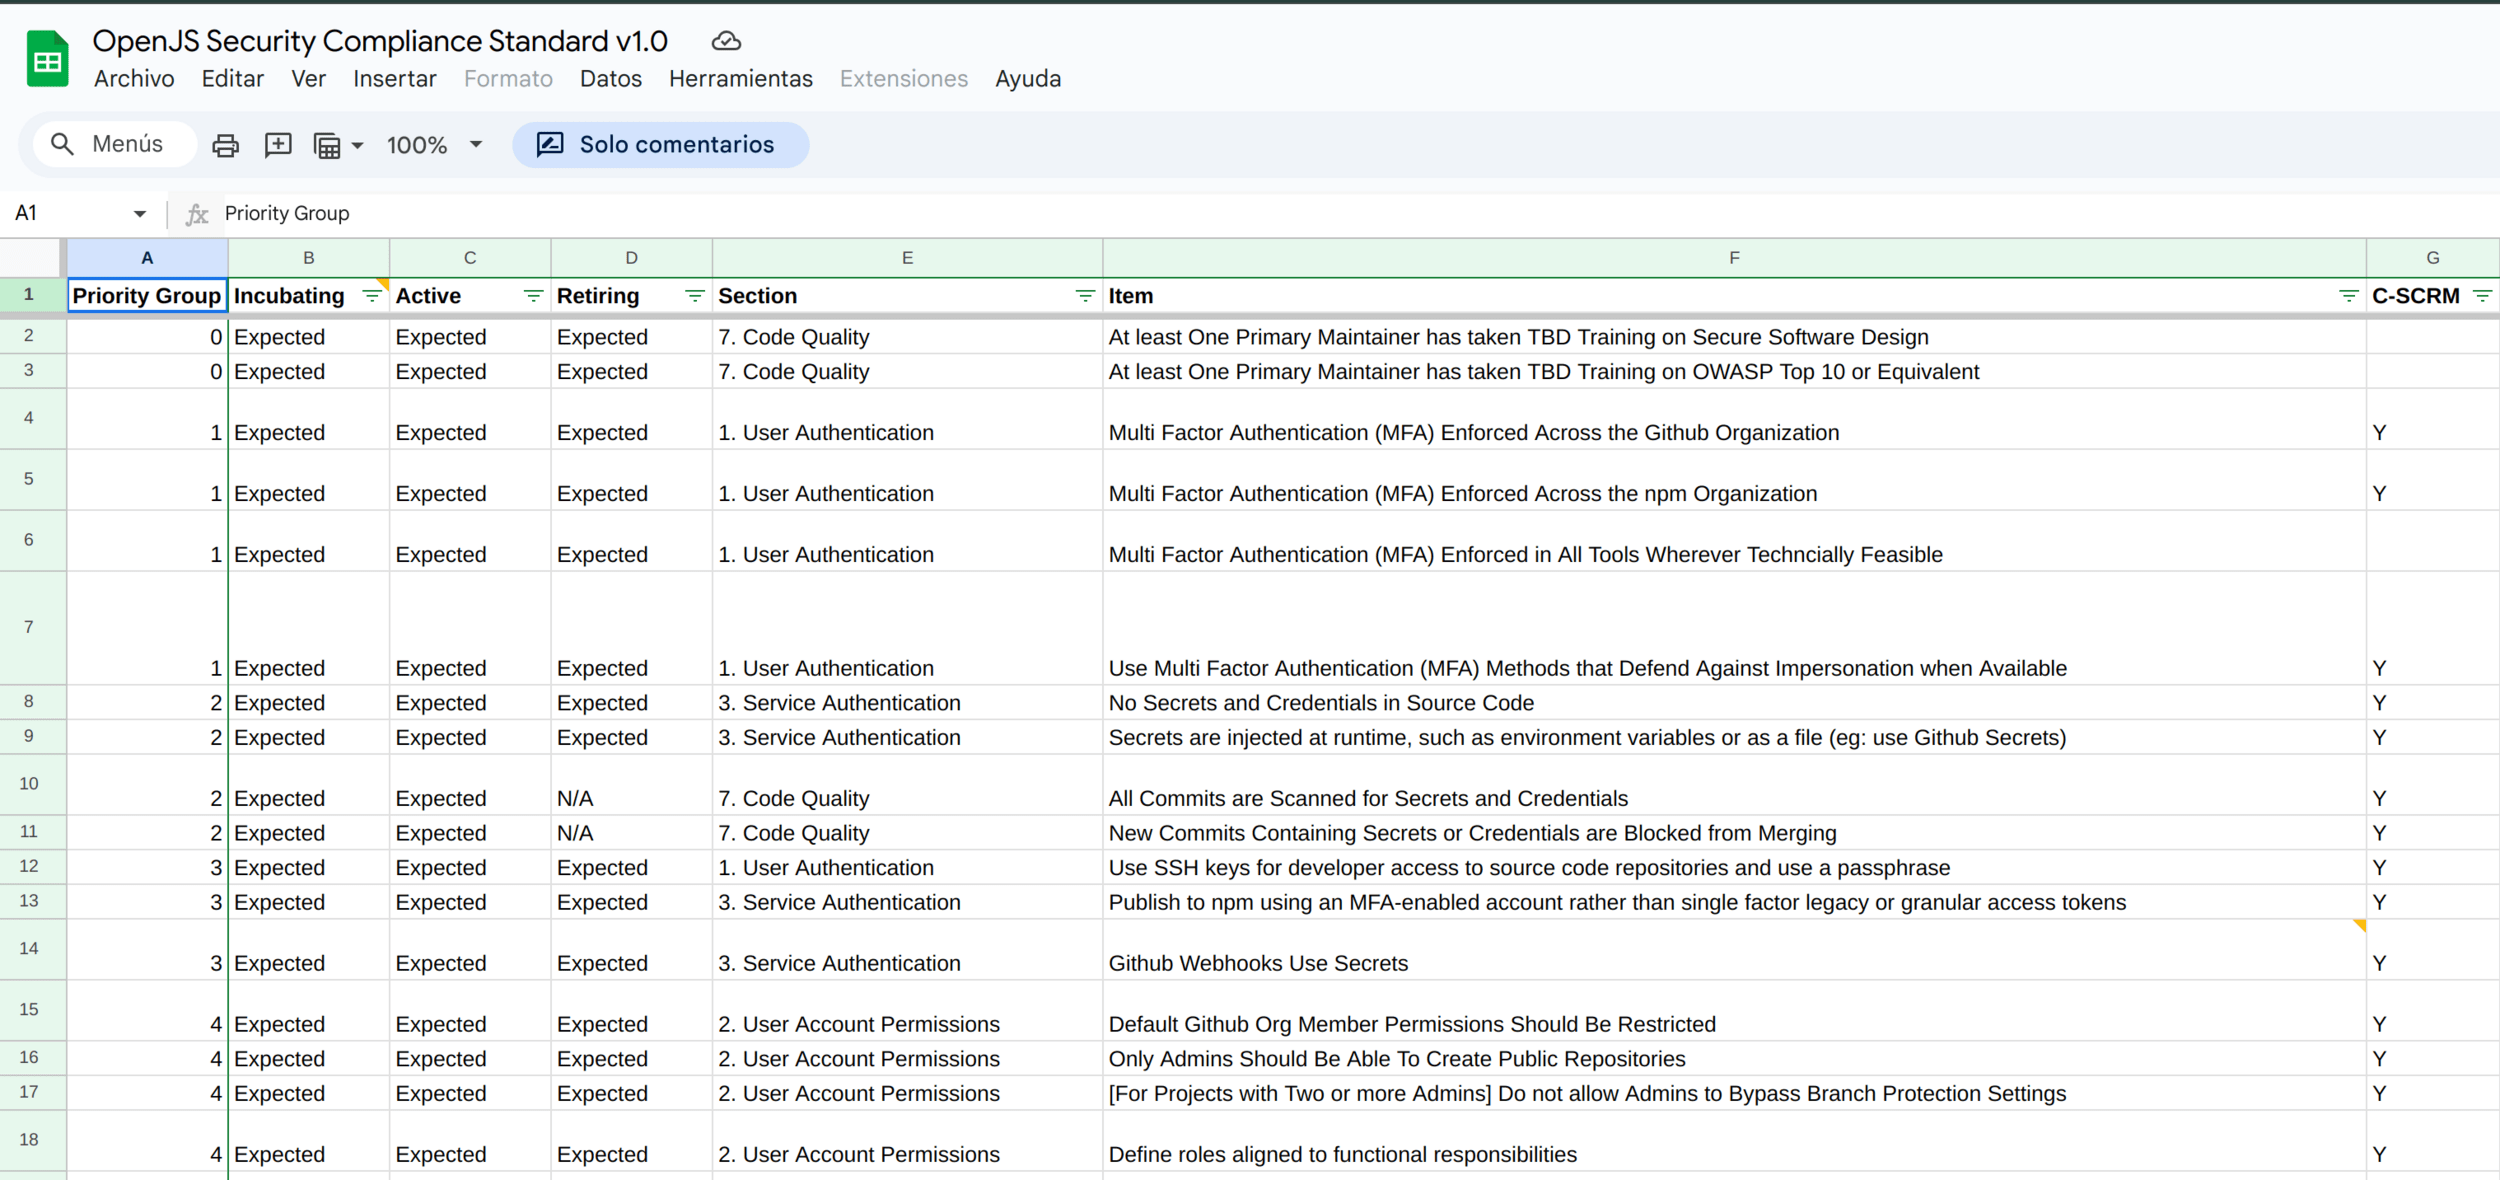The image size is (2500, 1180).
Task: Expand the A1 name box dropdown
Action: pos(139,213)
